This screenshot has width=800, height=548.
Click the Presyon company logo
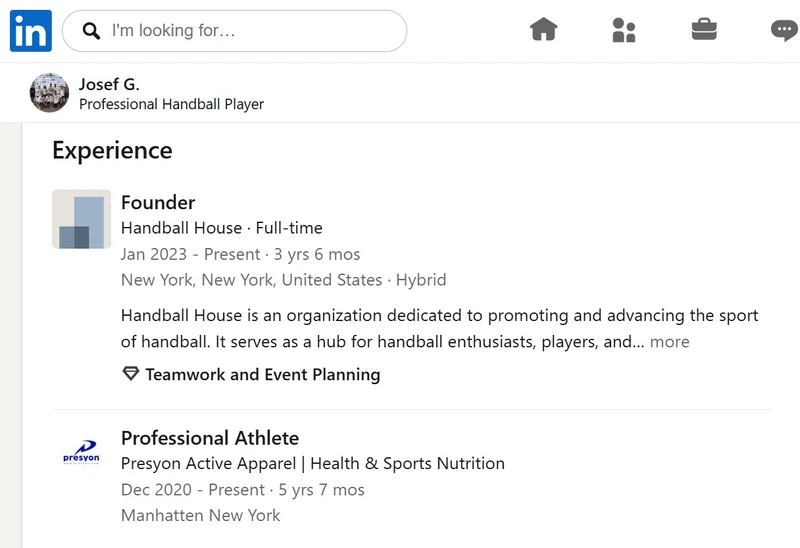pyautogui.click(x=82, y=453)
